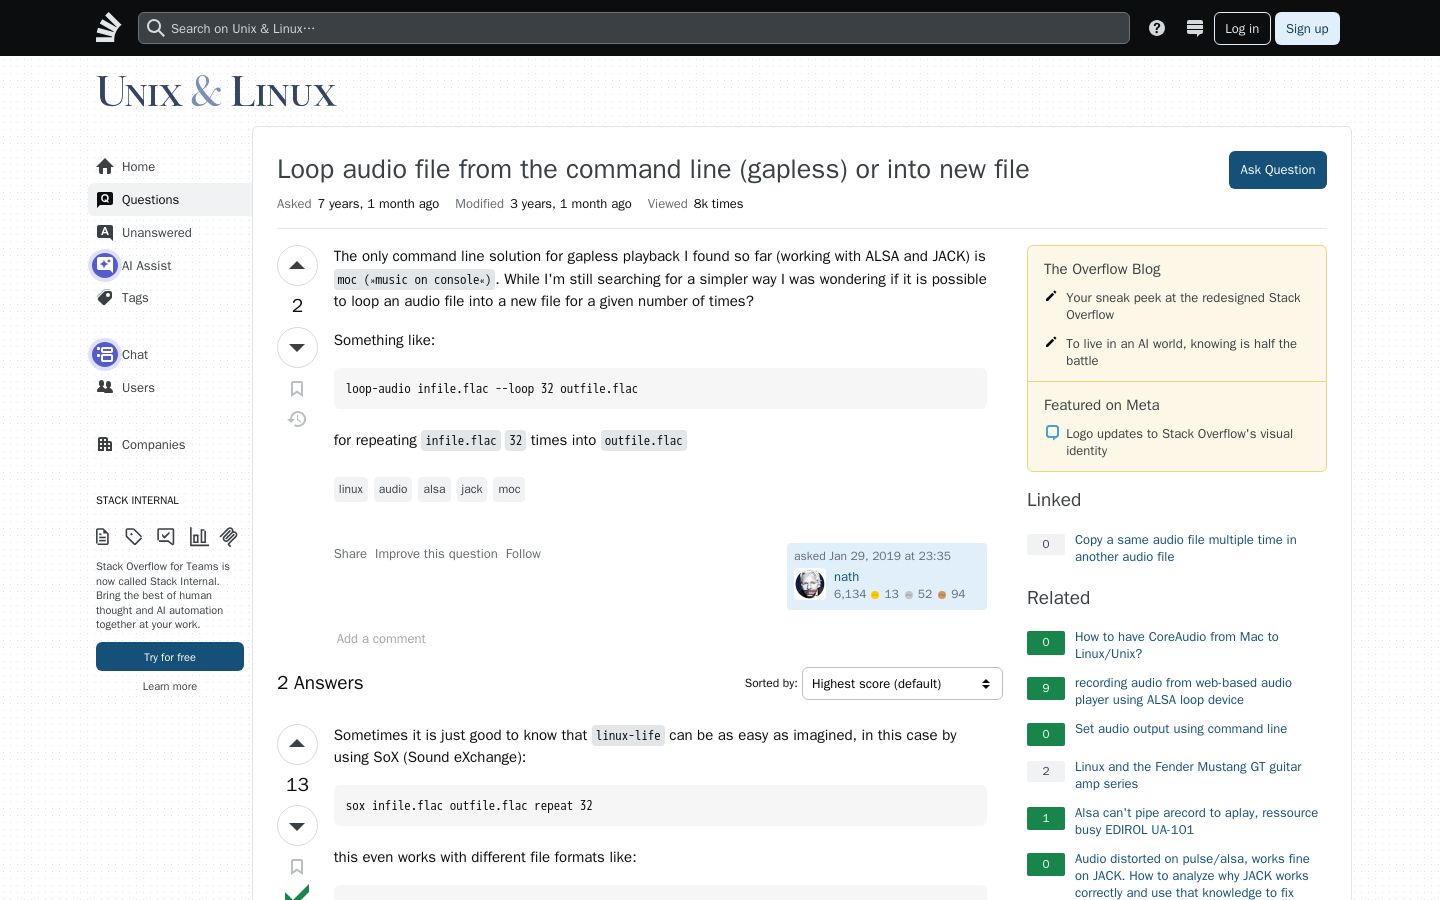The height and width of the screenshot is (900, 1440).
Task: Click the Learn more link
Action: (170, 686)
